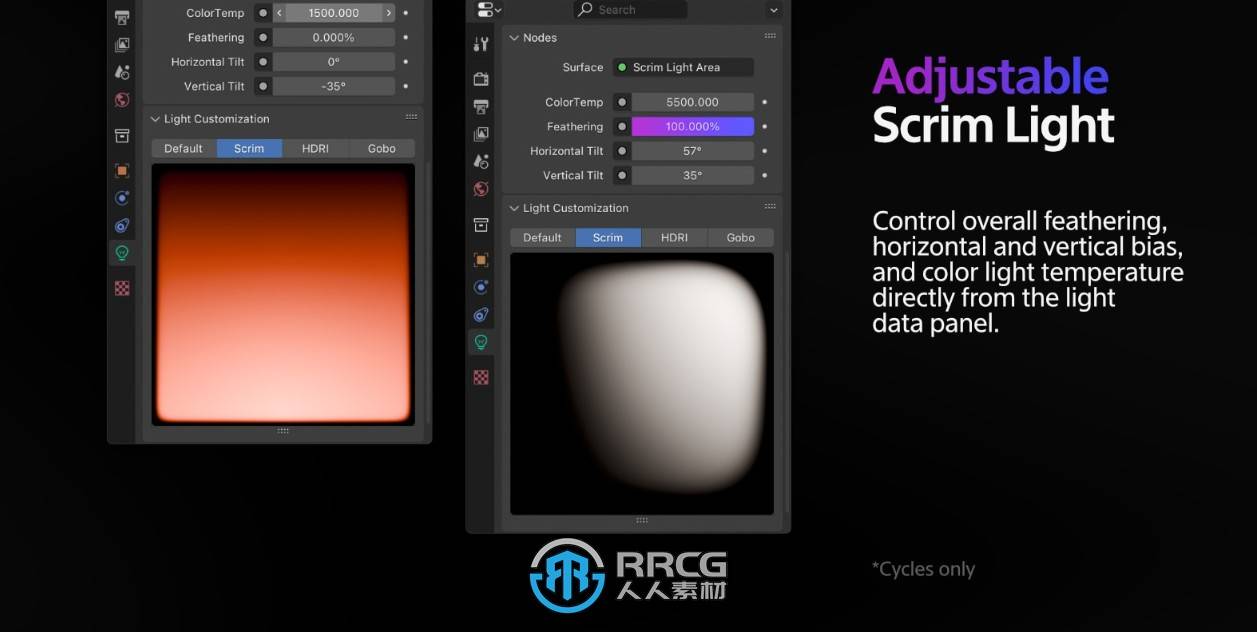Viewport: 1257px width, 632px height.
Task: Open the Render properties tab in right panel
Action: pyautogui.click(x=481, y=79)
